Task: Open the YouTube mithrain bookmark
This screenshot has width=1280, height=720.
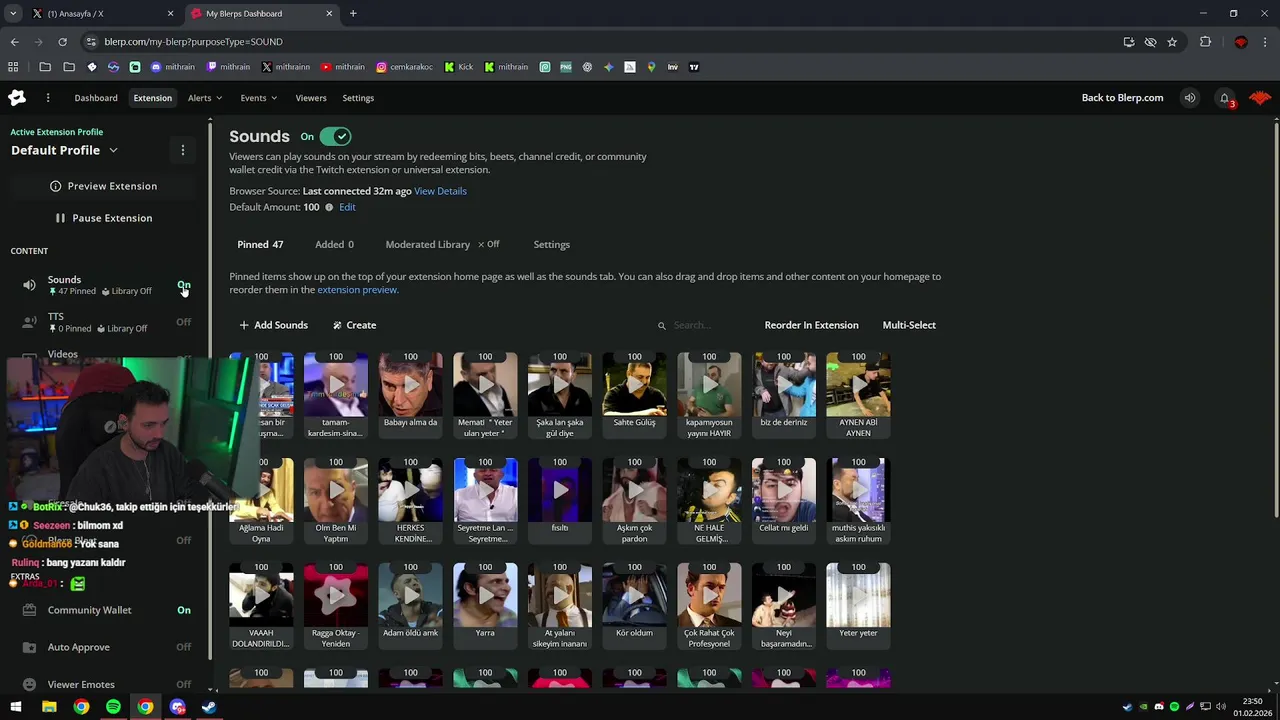Action: click(x=343, y=67)
